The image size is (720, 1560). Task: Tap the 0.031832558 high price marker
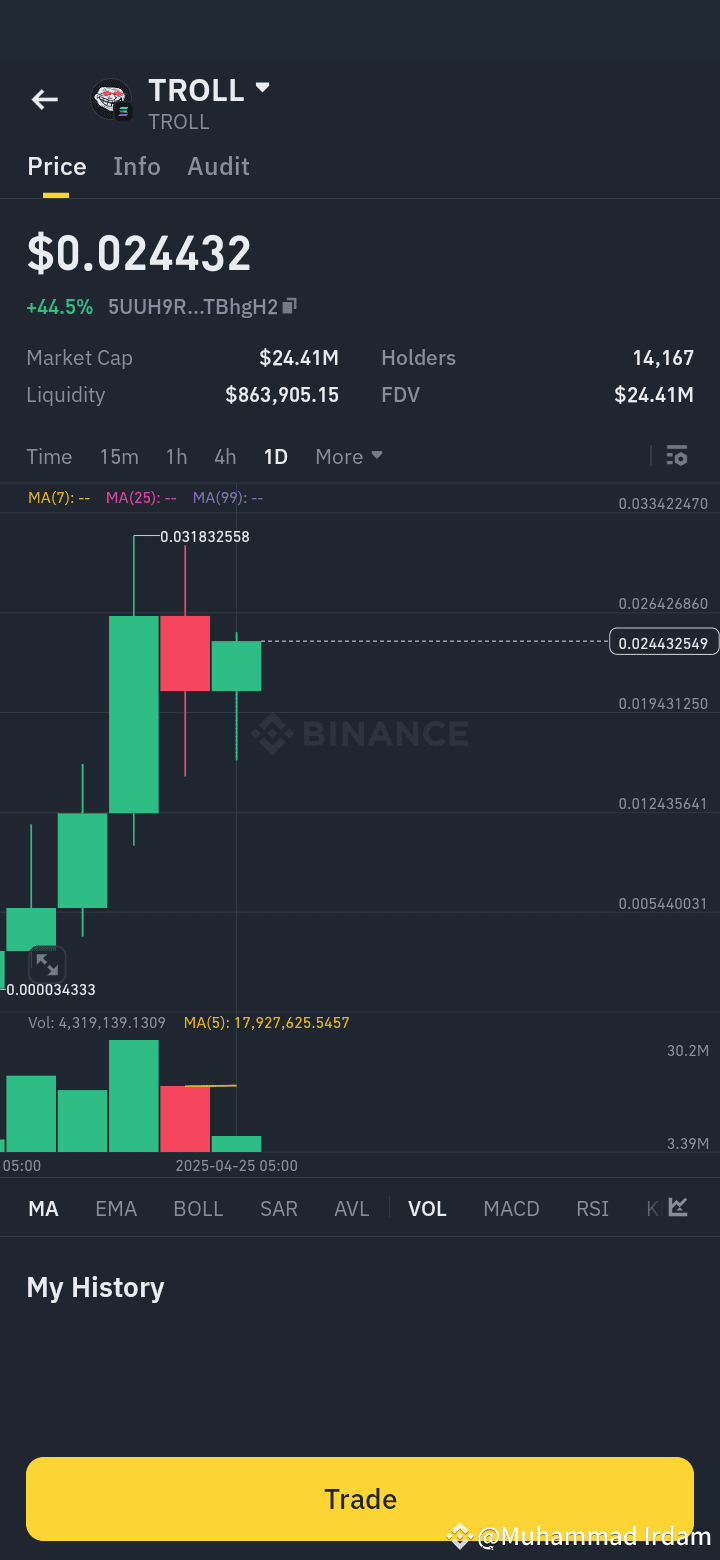coord(205,537)
